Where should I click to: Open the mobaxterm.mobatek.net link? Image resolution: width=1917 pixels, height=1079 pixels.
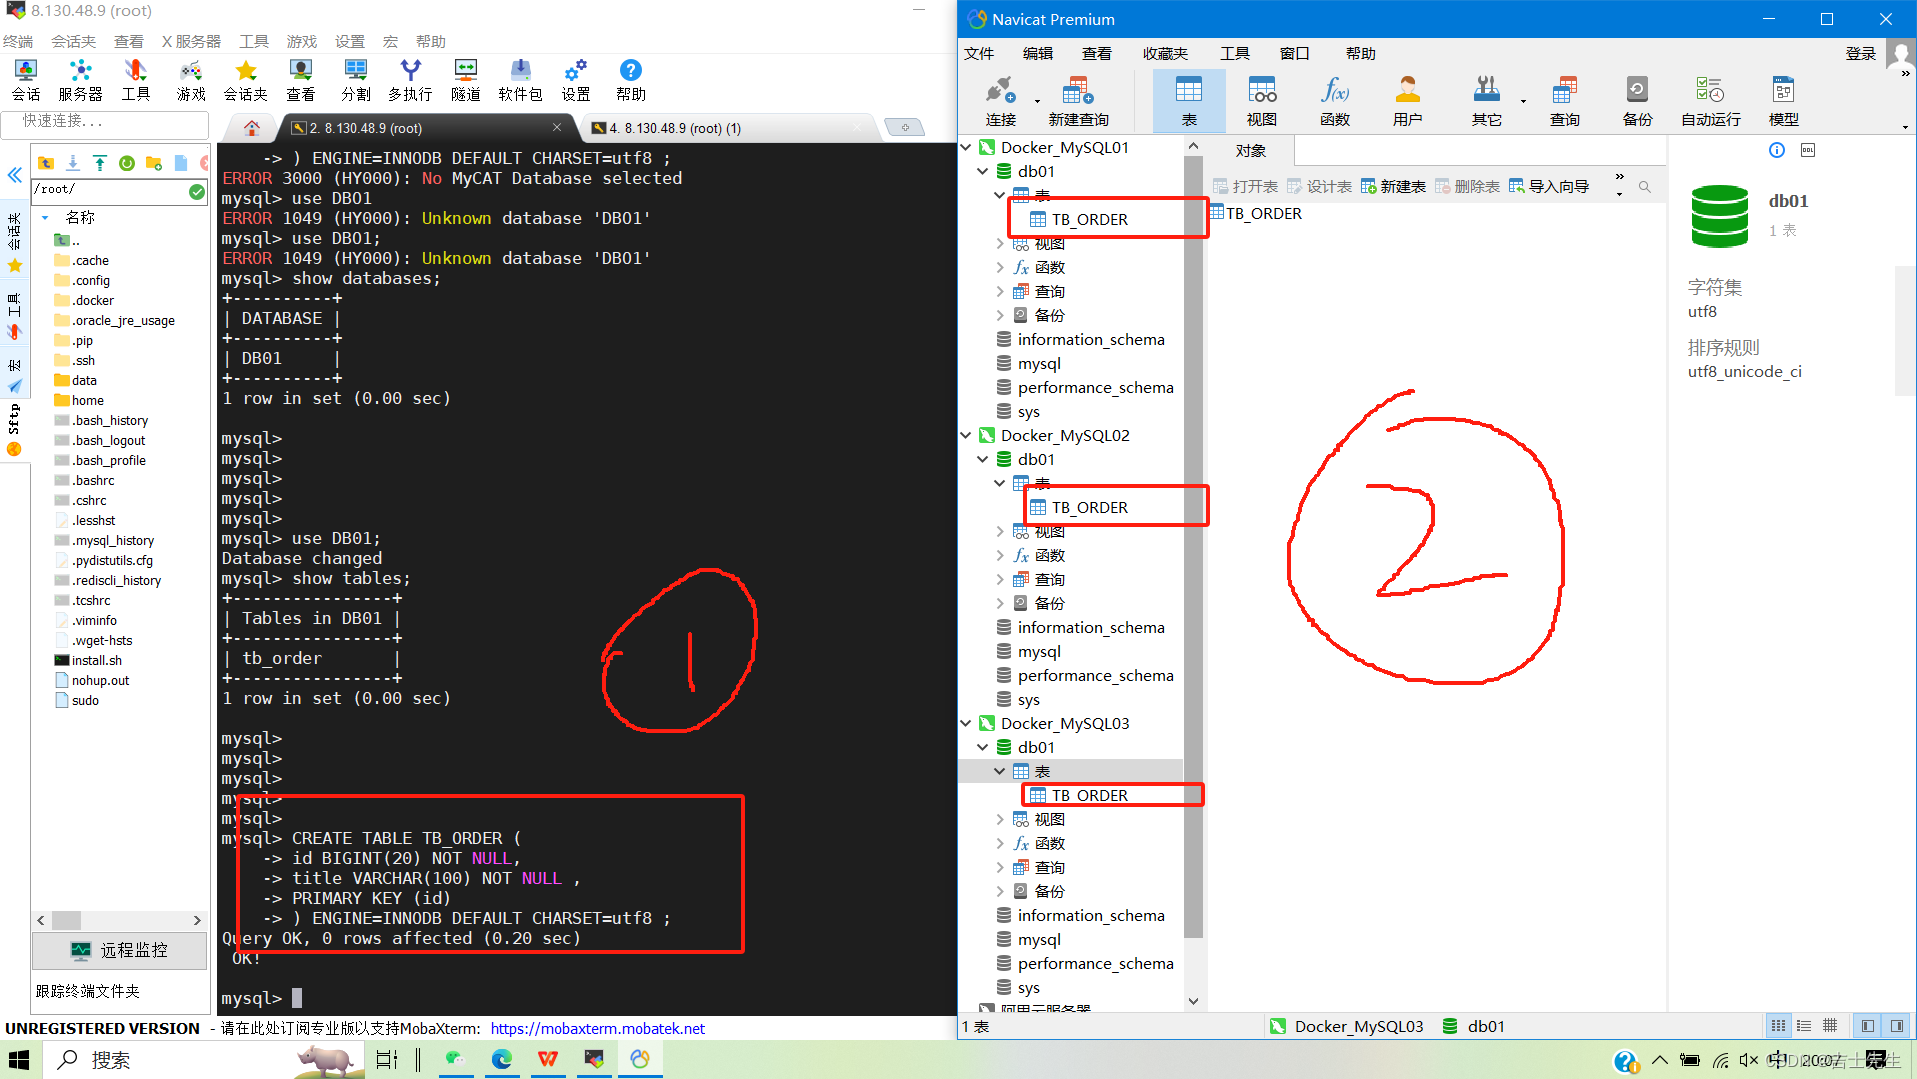tap(597, 1028)
